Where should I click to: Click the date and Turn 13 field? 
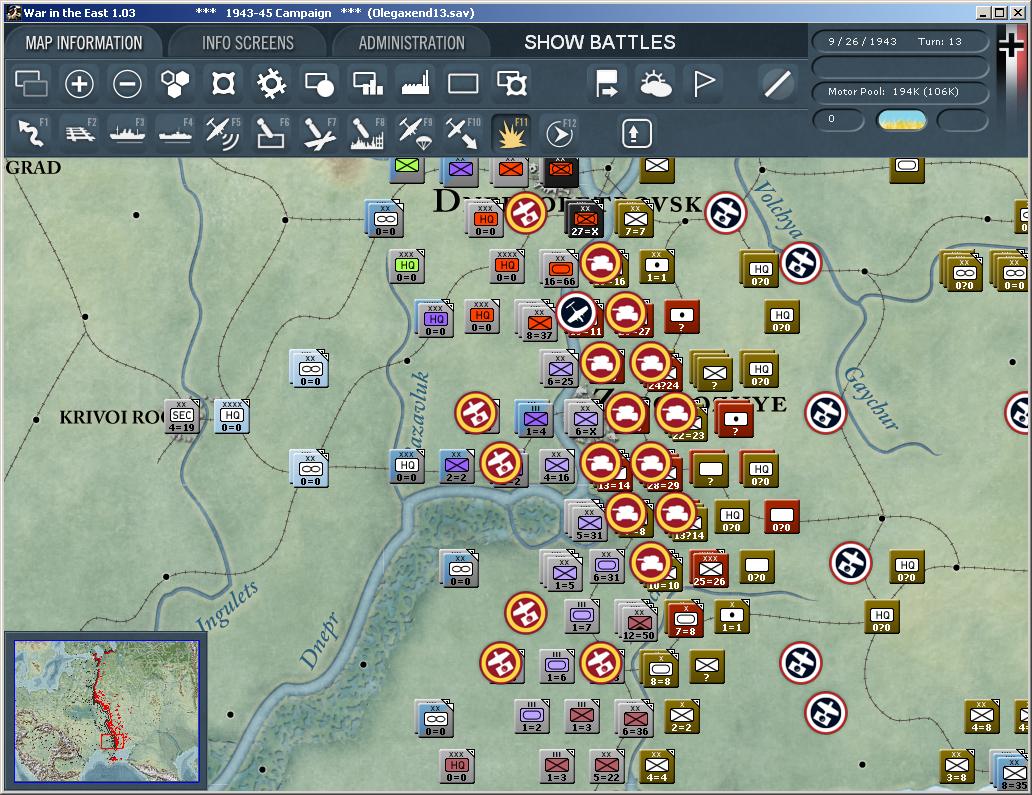(x=900, y=41)
